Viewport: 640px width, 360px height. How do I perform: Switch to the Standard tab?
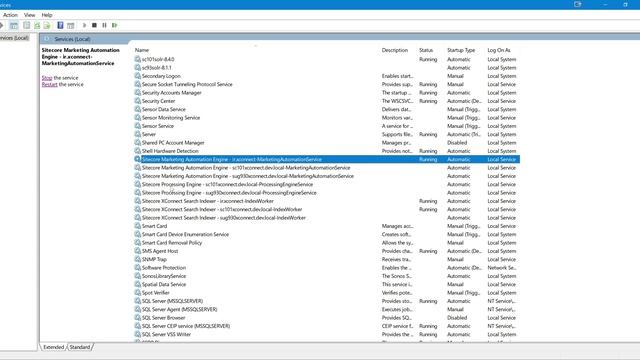[80, 347]
